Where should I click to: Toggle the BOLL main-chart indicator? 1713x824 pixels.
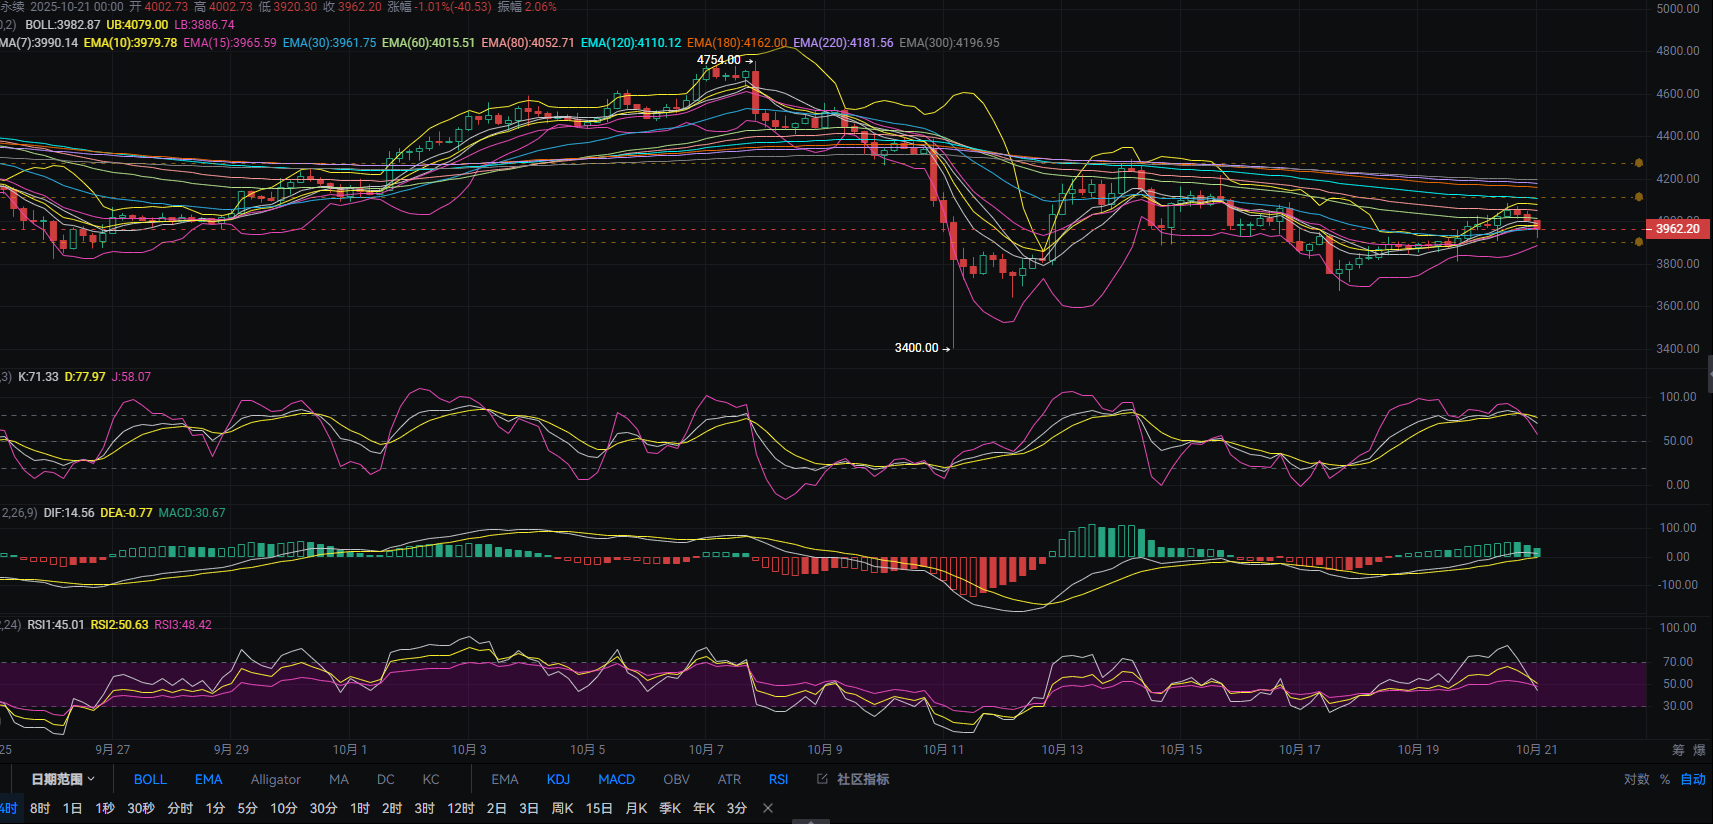tap(150, 779)
